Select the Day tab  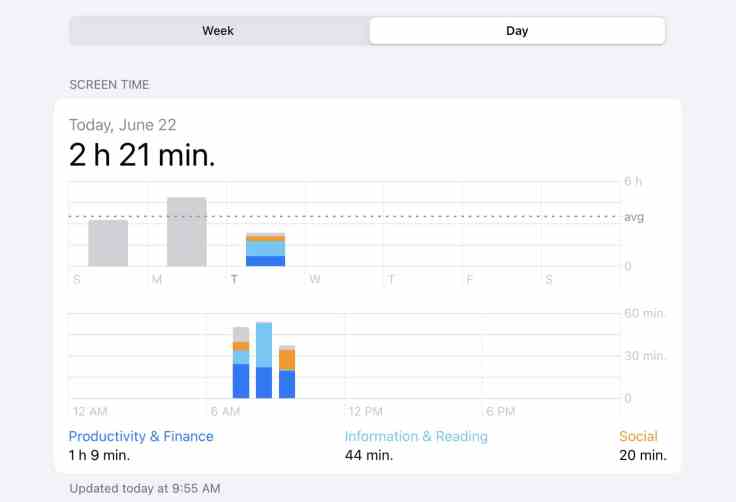point(517,31)
